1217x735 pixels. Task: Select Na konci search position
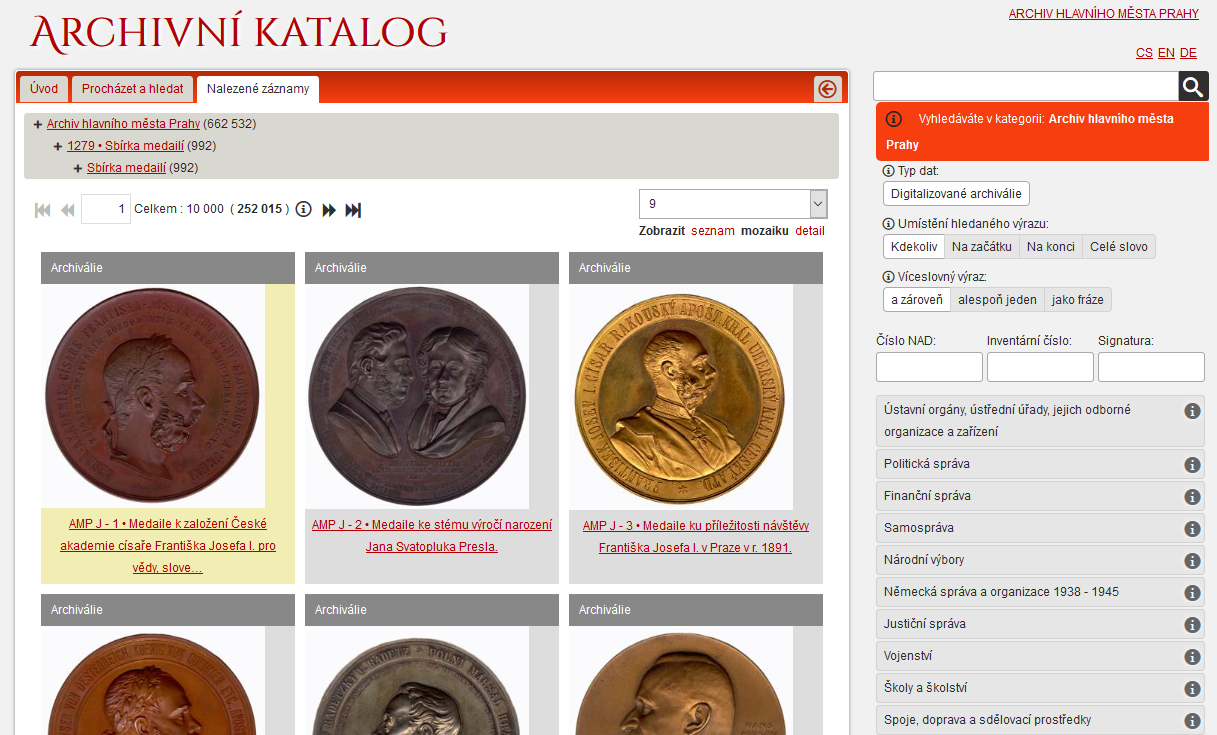coord(1051,247)
